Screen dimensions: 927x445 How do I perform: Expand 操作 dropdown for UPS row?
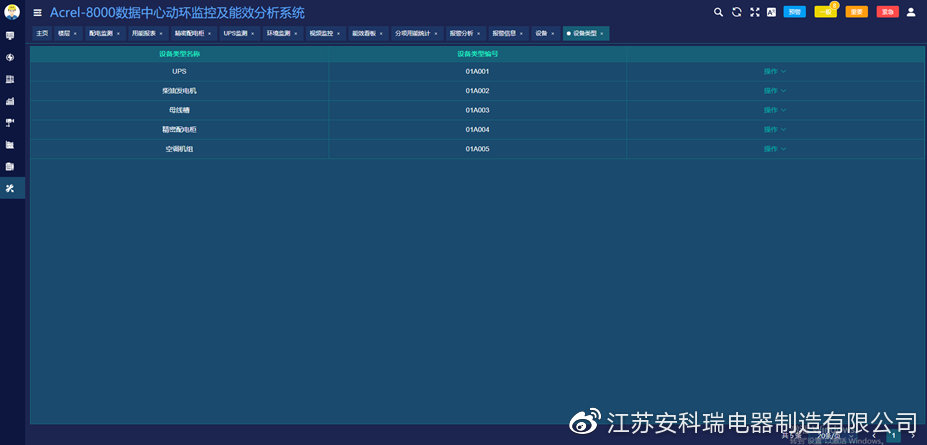click(x=775, y=71)
